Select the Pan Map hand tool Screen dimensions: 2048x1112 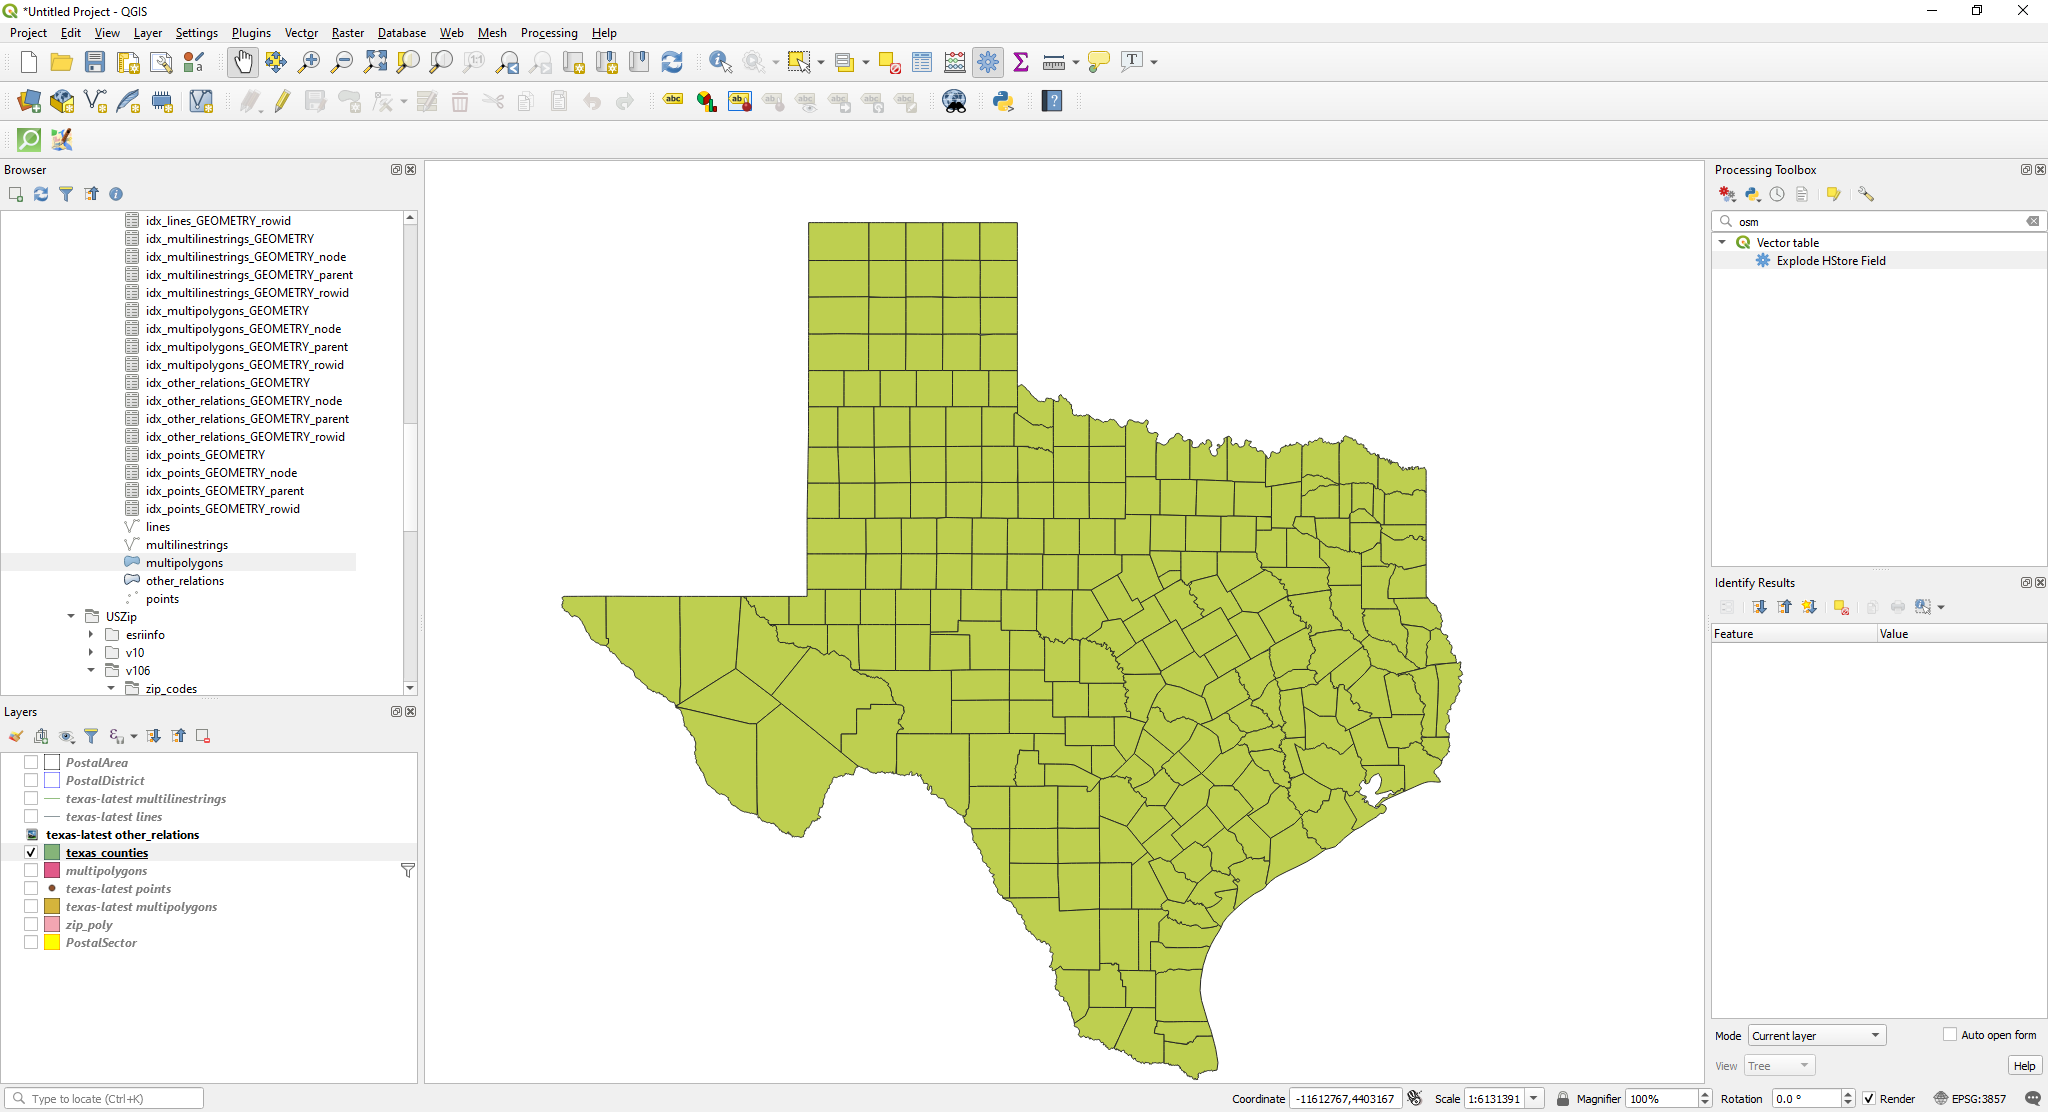coord(243,62)
